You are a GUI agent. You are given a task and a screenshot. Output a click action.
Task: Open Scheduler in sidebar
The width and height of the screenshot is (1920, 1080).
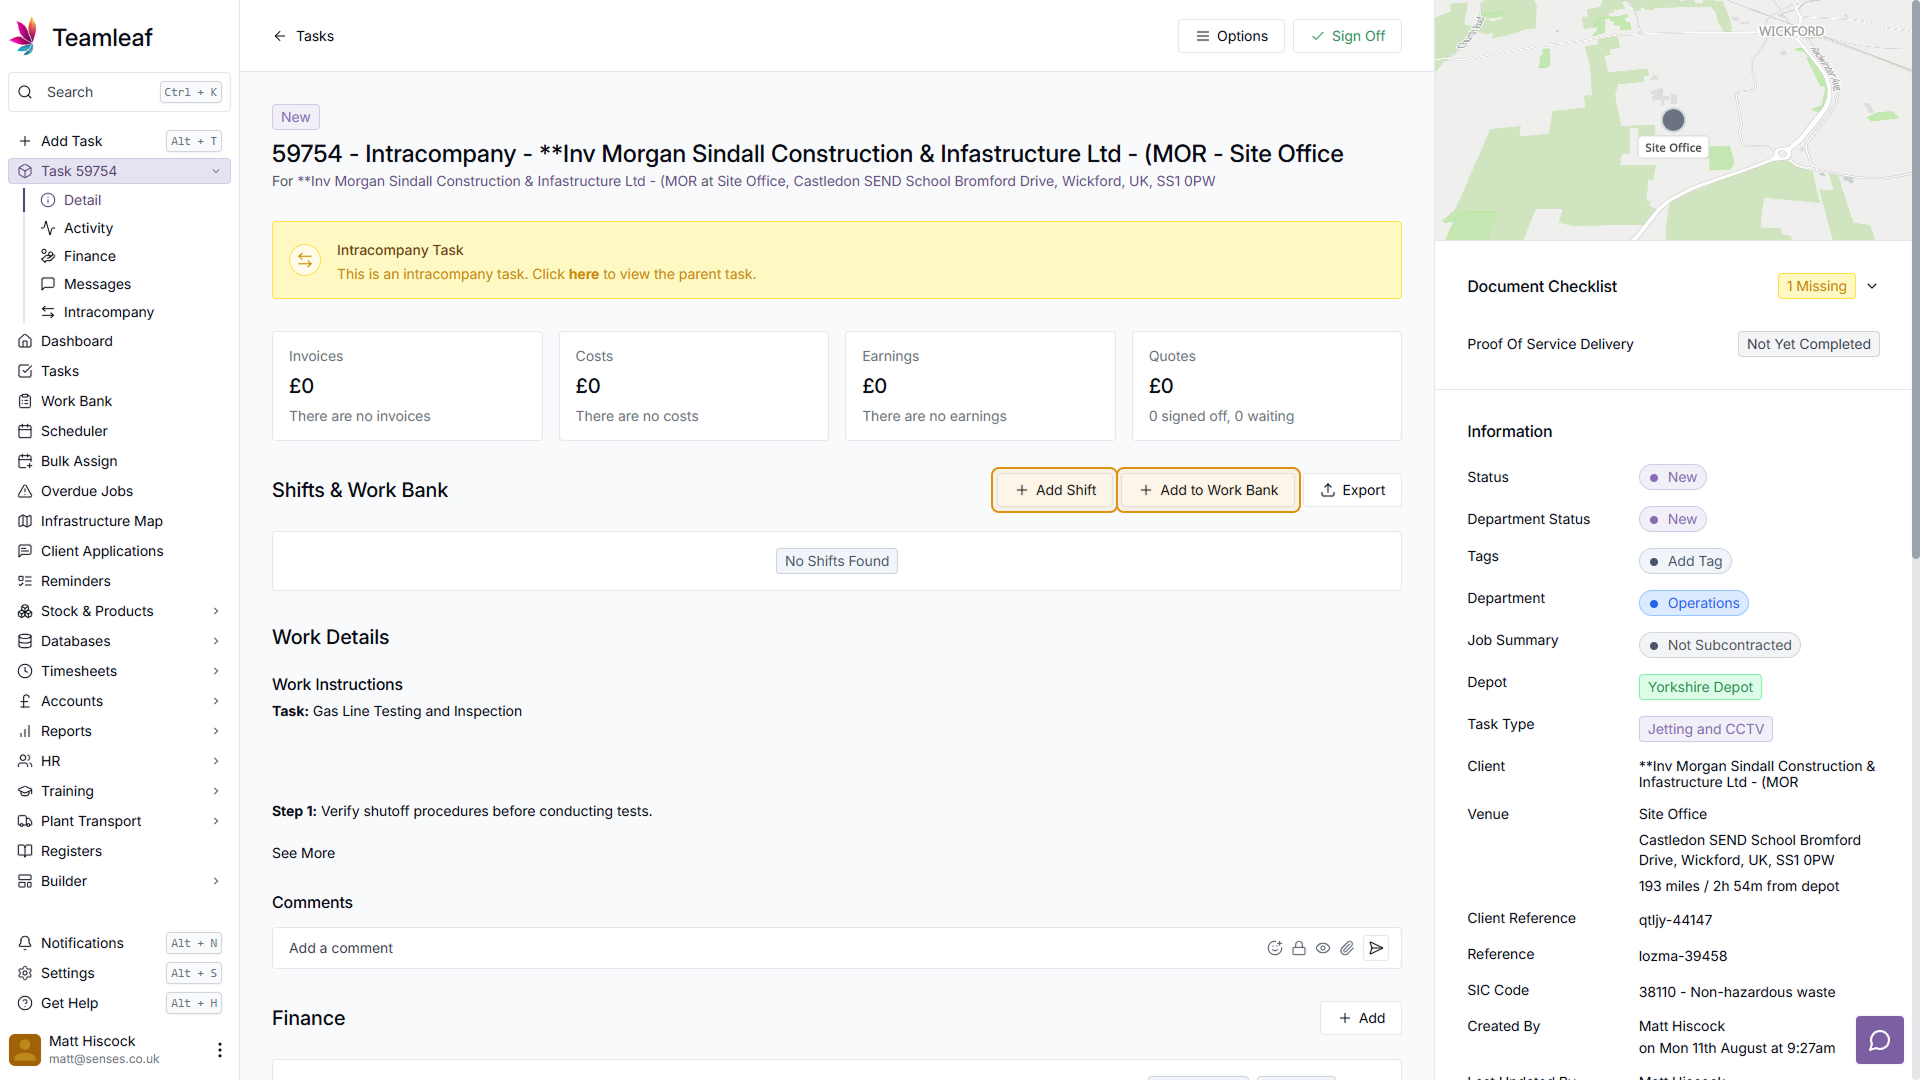point(120,431)
